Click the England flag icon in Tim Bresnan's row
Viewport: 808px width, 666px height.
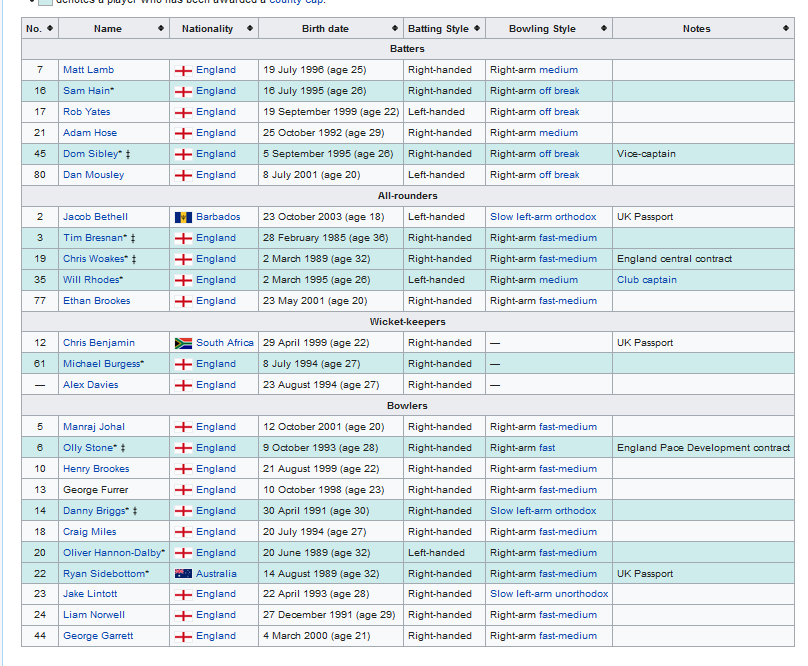[183, 239]
